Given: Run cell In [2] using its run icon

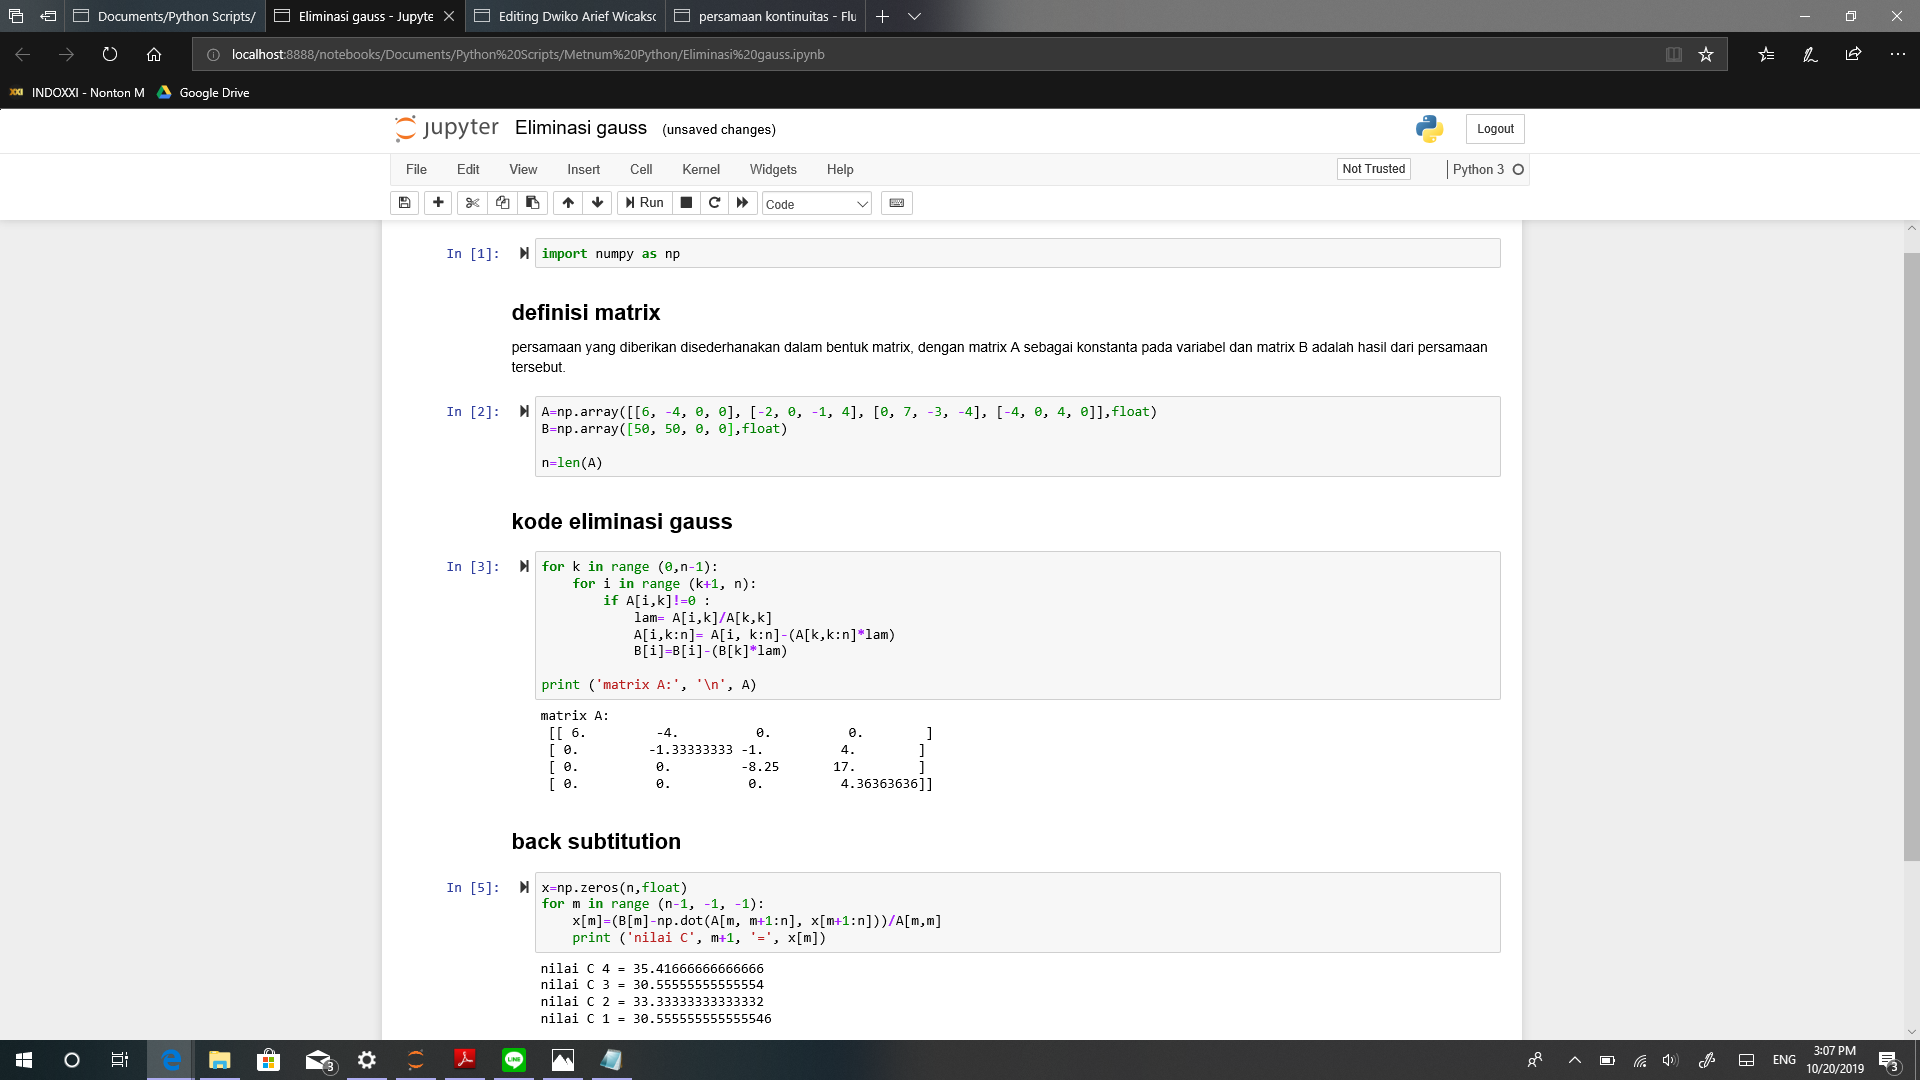Looking at the screenshot, I should click(x=524, y=411).
